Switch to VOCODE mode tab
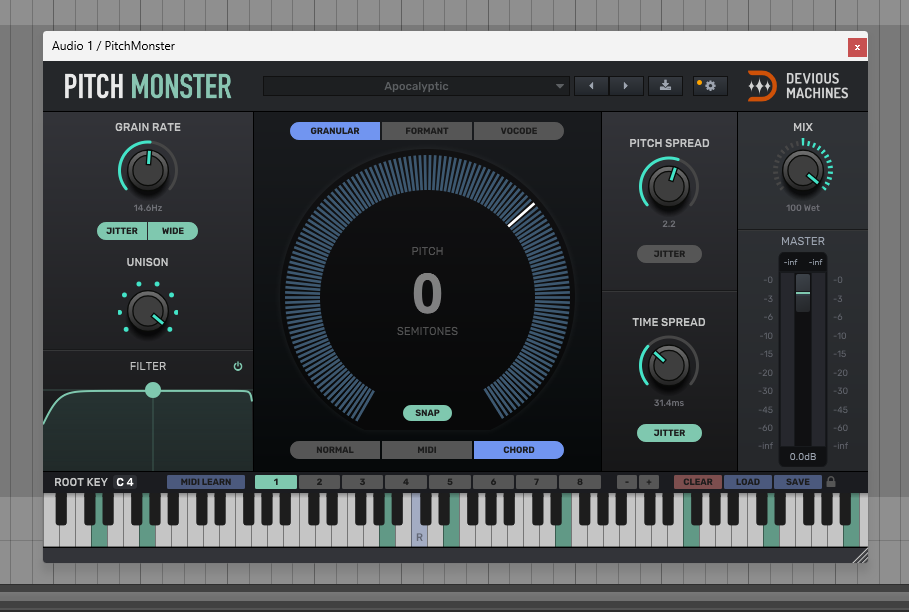The width and height of the screenshot is (909, 612). [x=519, y=131]
